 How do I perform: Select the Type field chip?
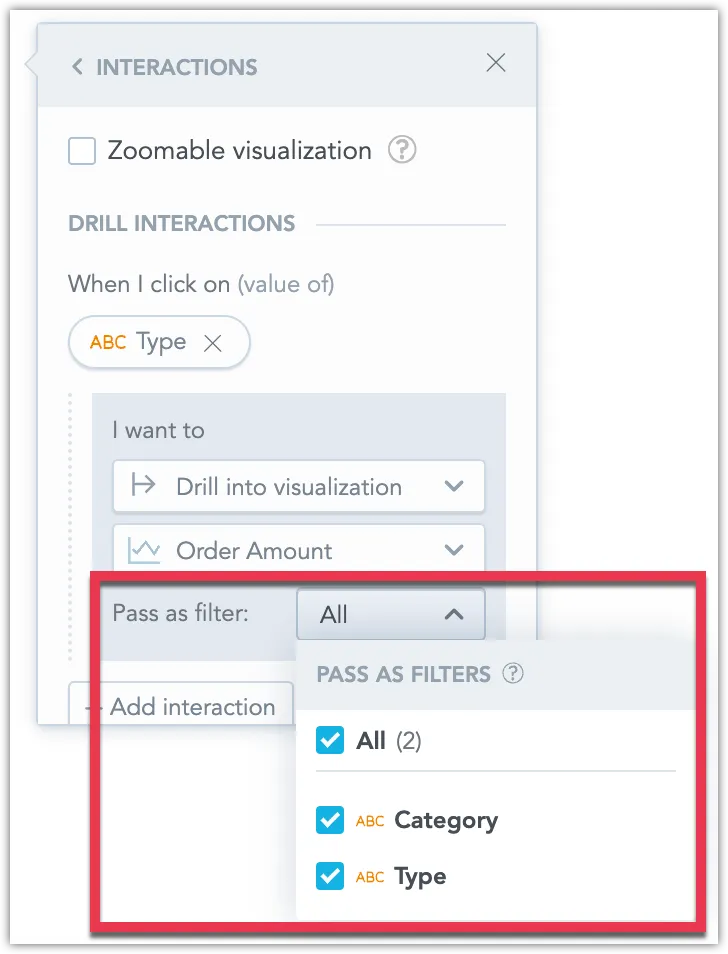[x=160, y=342]
